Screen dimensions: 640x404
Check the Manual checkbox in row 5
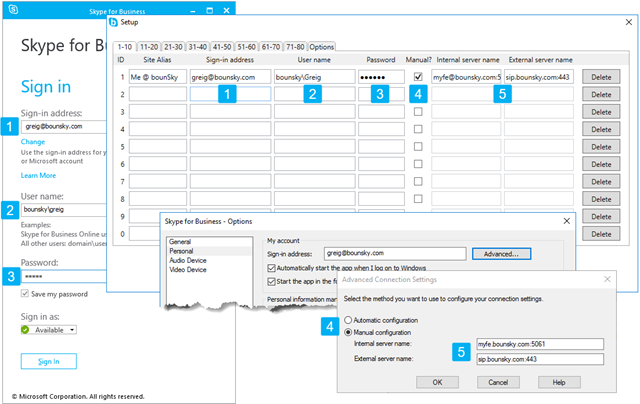coord(418,146)
